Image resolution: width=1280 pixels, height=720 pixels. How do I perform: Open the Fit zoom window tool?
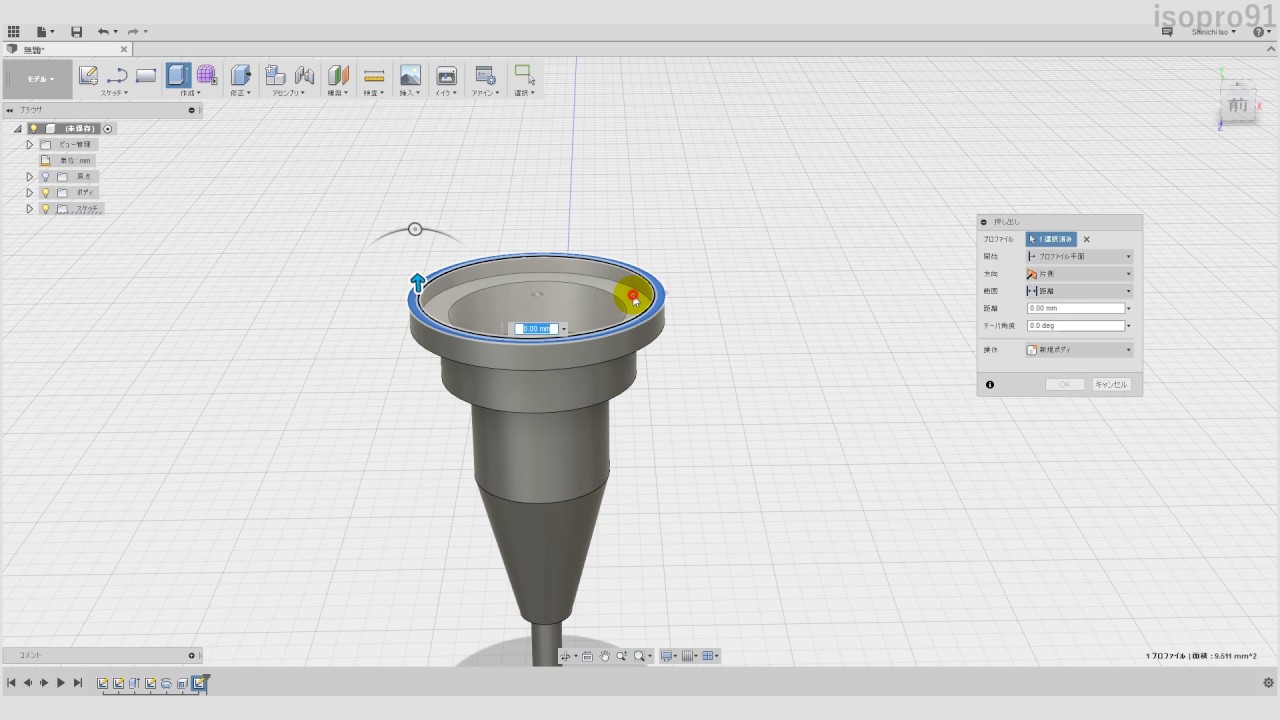[641, 656]
